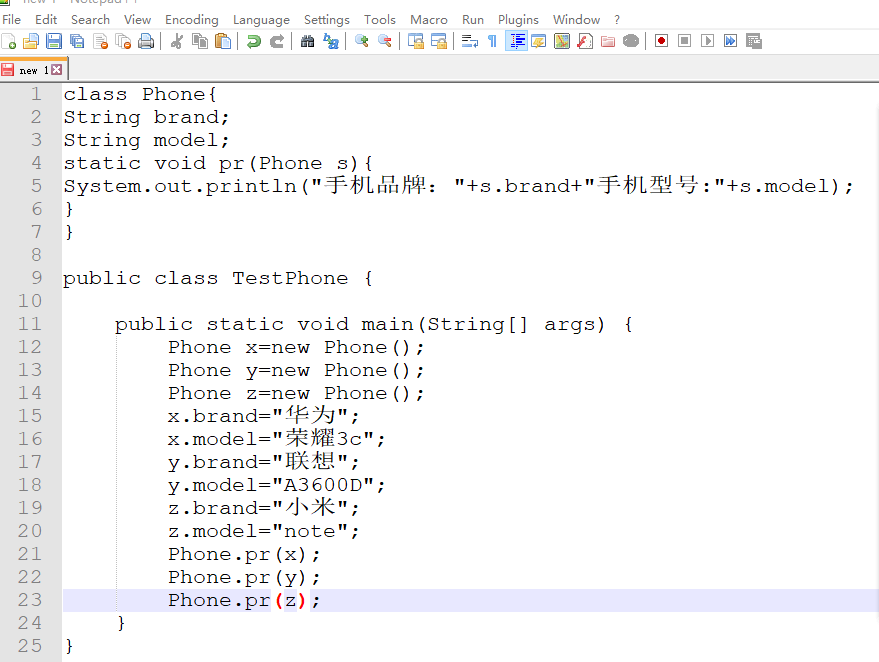The image size is (879, 662).
Task: Start macro recording with red dot
Action: tap(661, 41)
